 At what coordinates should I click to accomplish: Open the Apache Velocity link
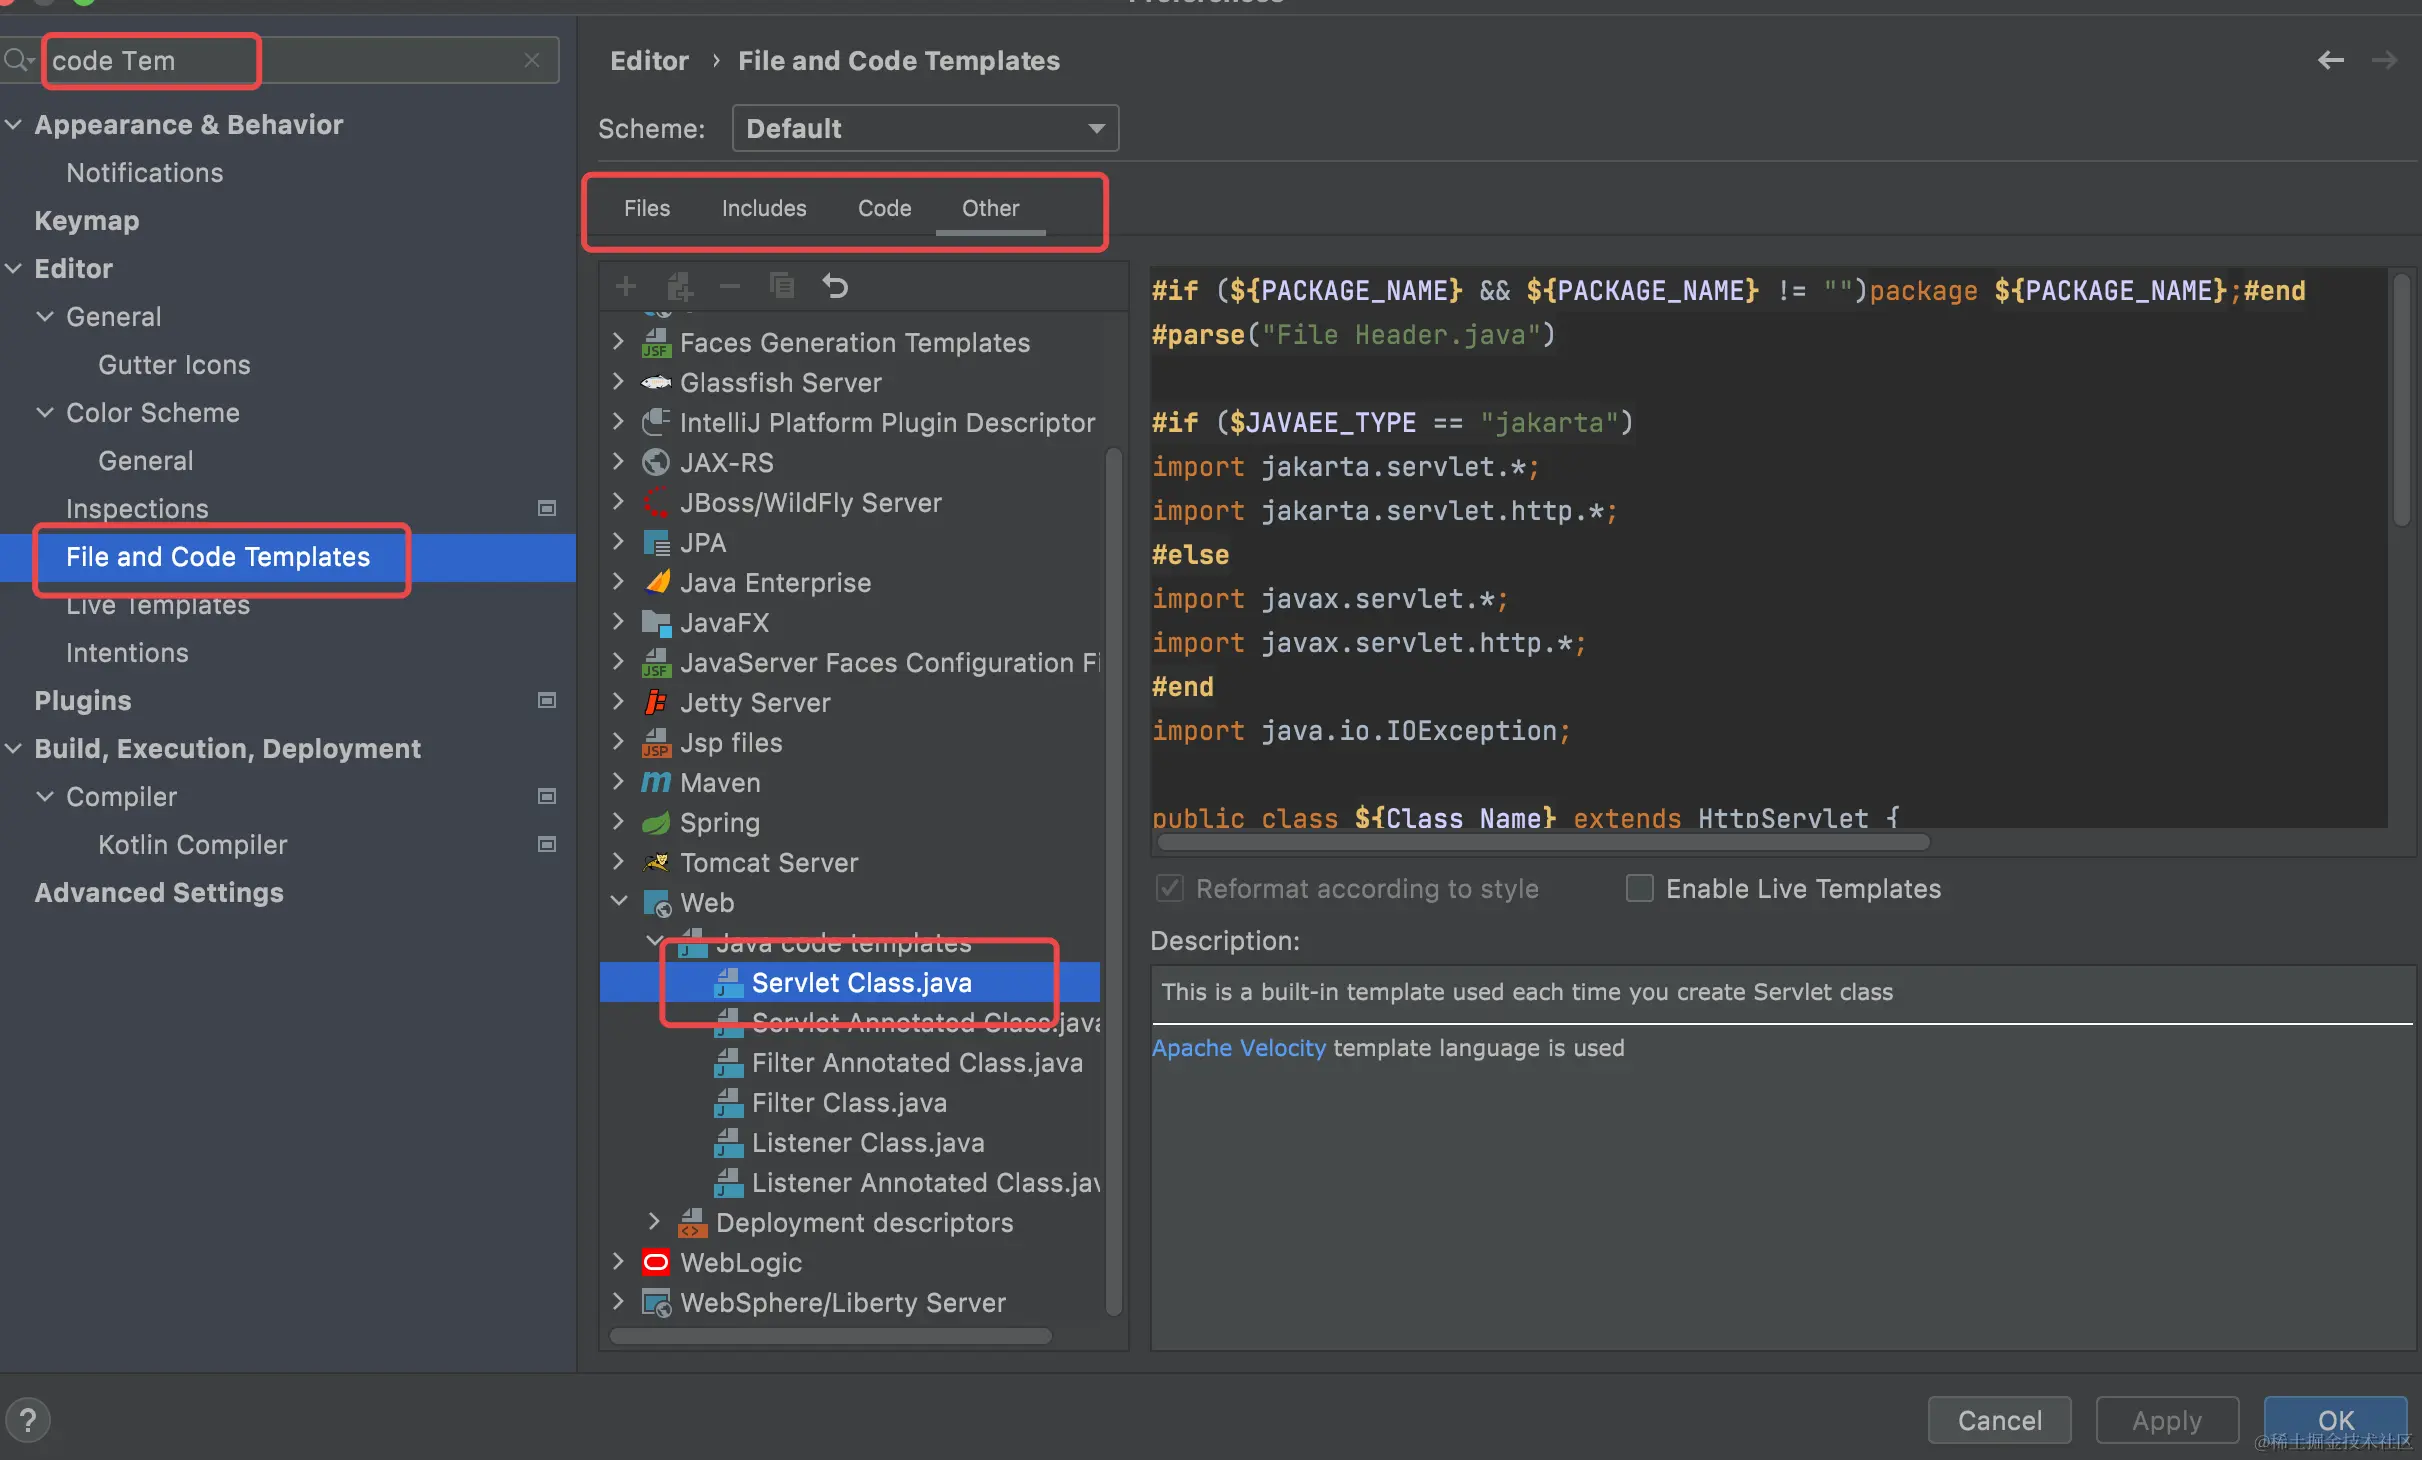pos(1238,1047)
